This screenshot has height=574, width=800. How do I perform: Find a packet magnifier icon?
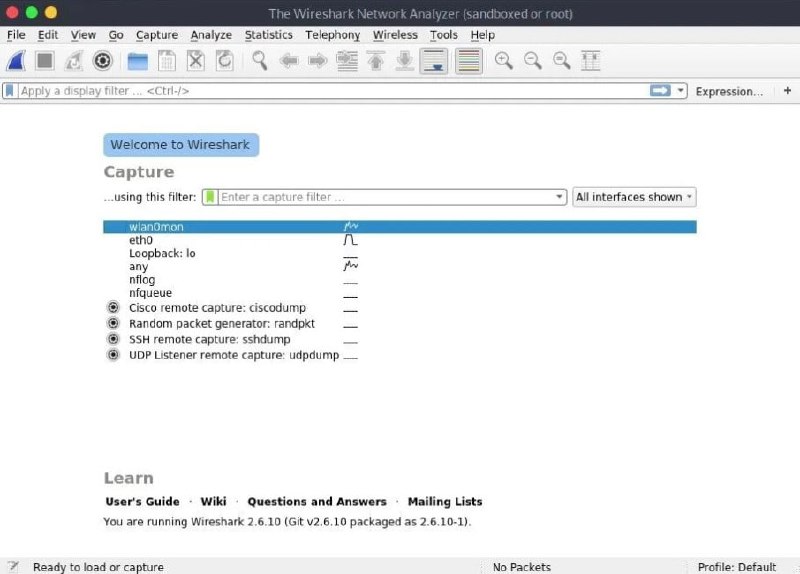coord(260,61)
